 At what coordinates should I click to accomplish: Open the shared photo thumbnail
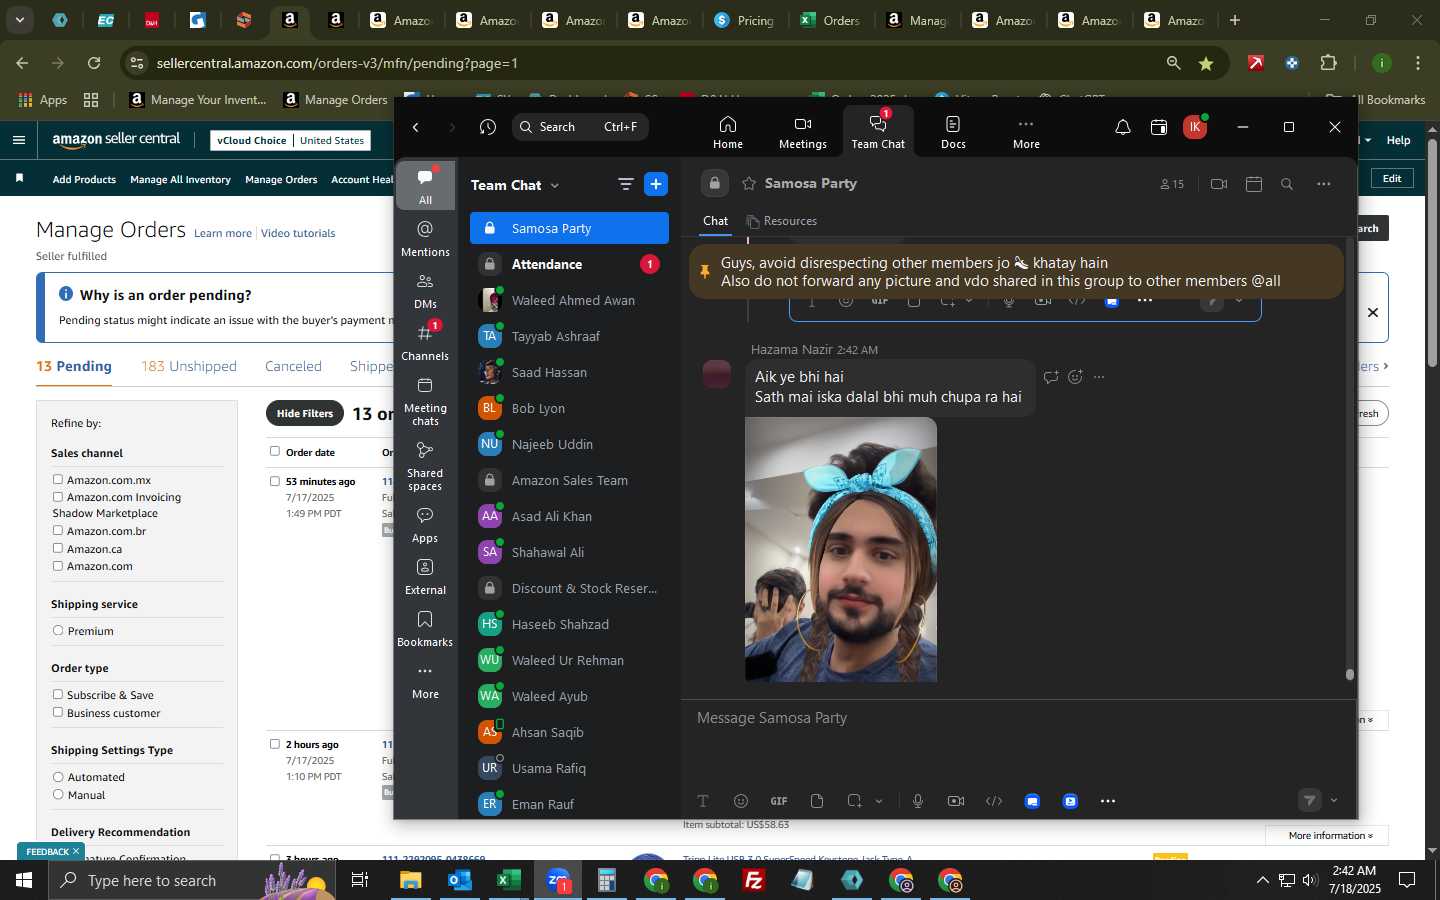pos(841,549)
